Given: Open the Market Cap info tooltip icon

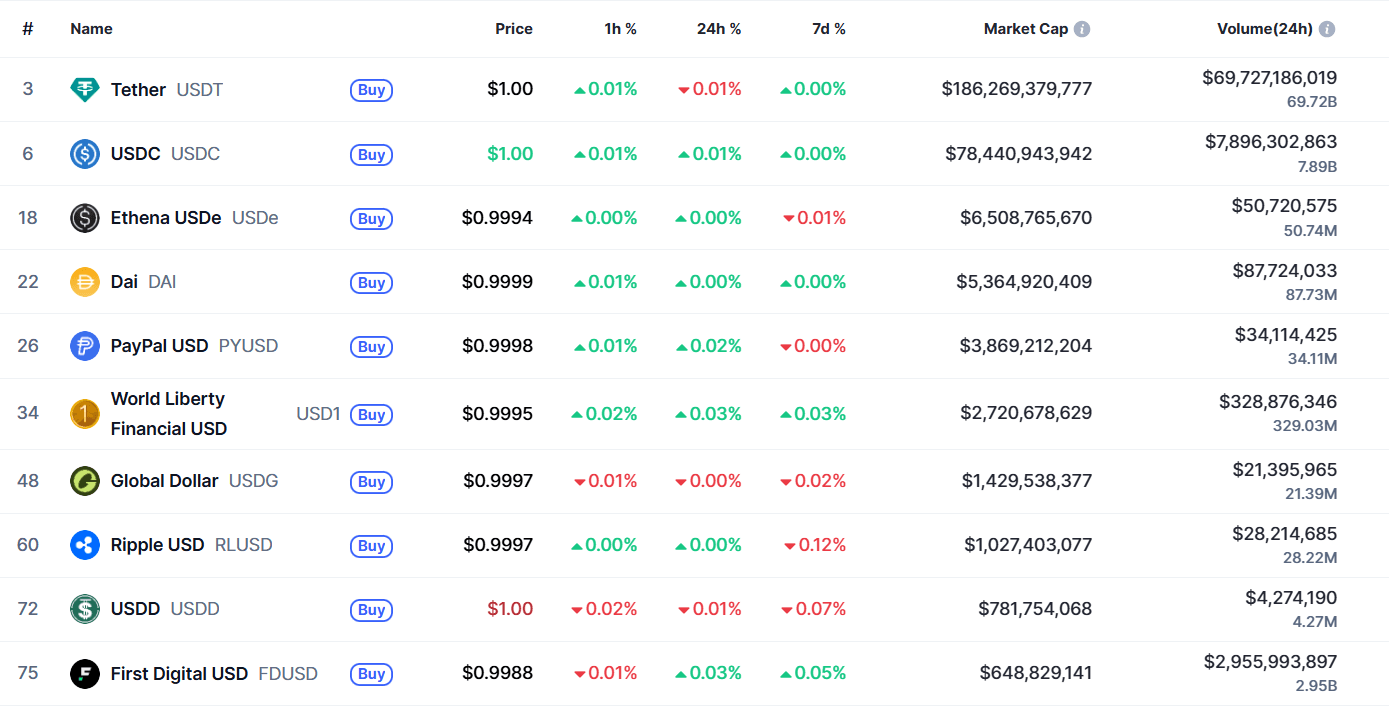Looking at the screenshot, I should pos(1081,29).
